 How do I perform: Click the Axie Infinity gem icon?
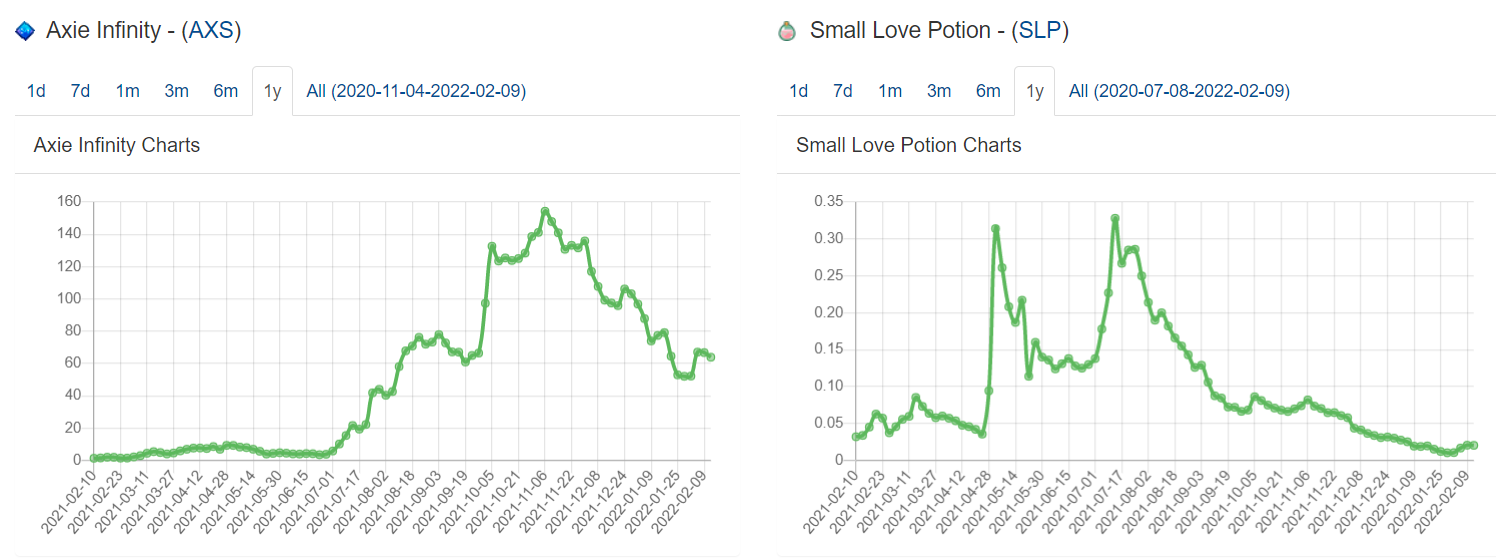[25, 32]
